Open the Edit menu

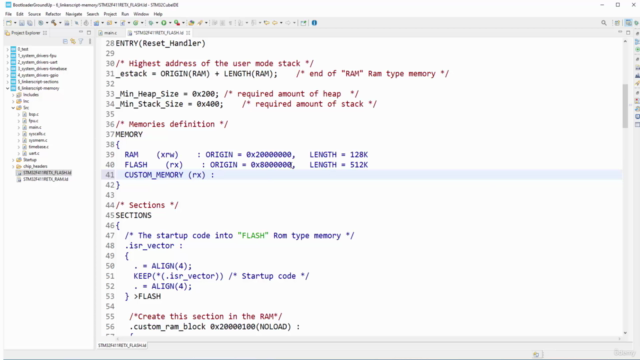point(20,14)
